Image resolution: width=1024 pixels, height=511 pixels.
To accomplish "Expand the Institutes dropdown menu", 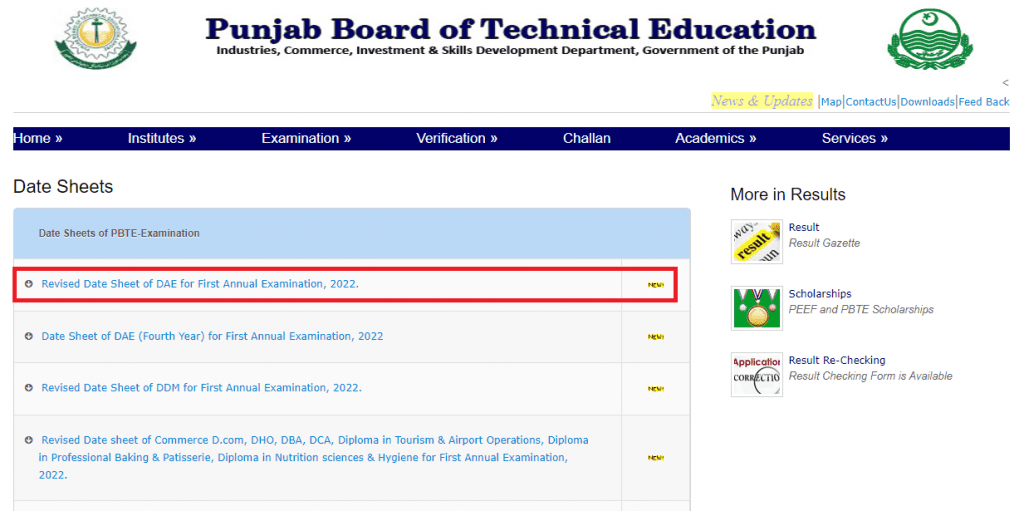I will click(x=161, y=138).
